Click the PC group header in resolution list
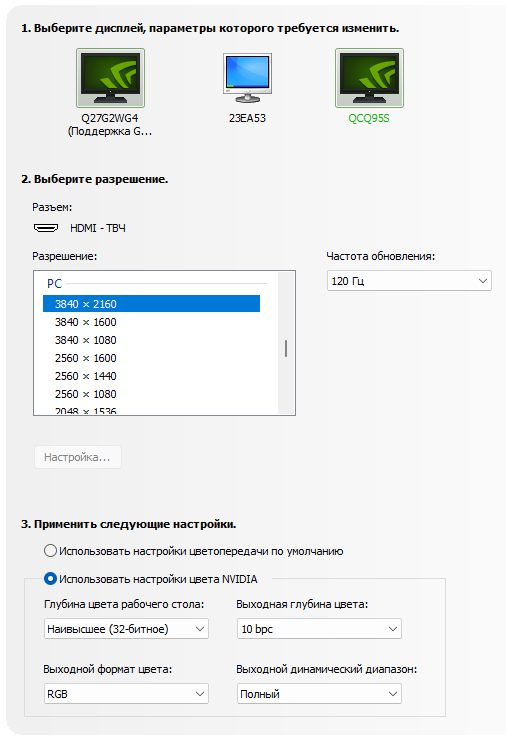Viewport: 506px width, 738px height. pos(54,284)
